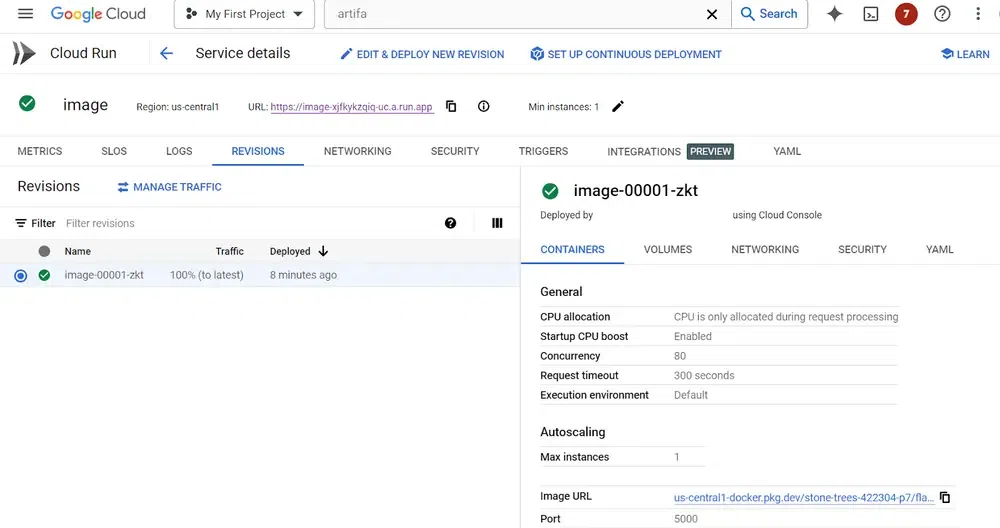Image resolution: width=1000 pixels, height=528 pixels.
Task: Toggle Deployed column sort arrow
Action: [323, 251]
